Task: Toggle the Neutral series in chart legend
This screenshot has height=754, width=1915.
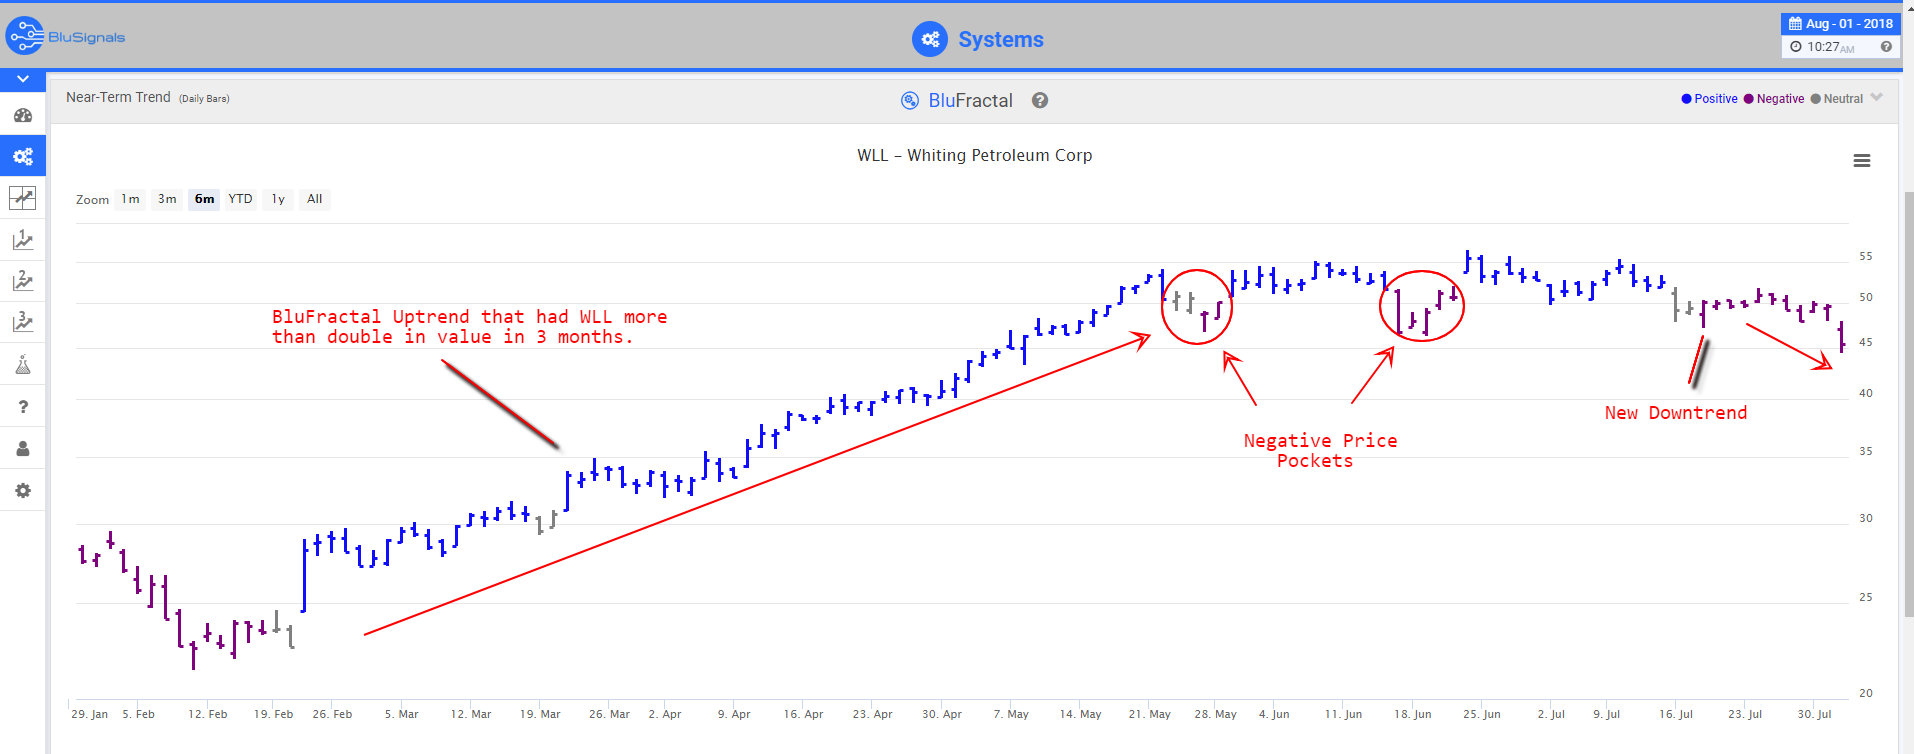Action: tap(1837, 99)
